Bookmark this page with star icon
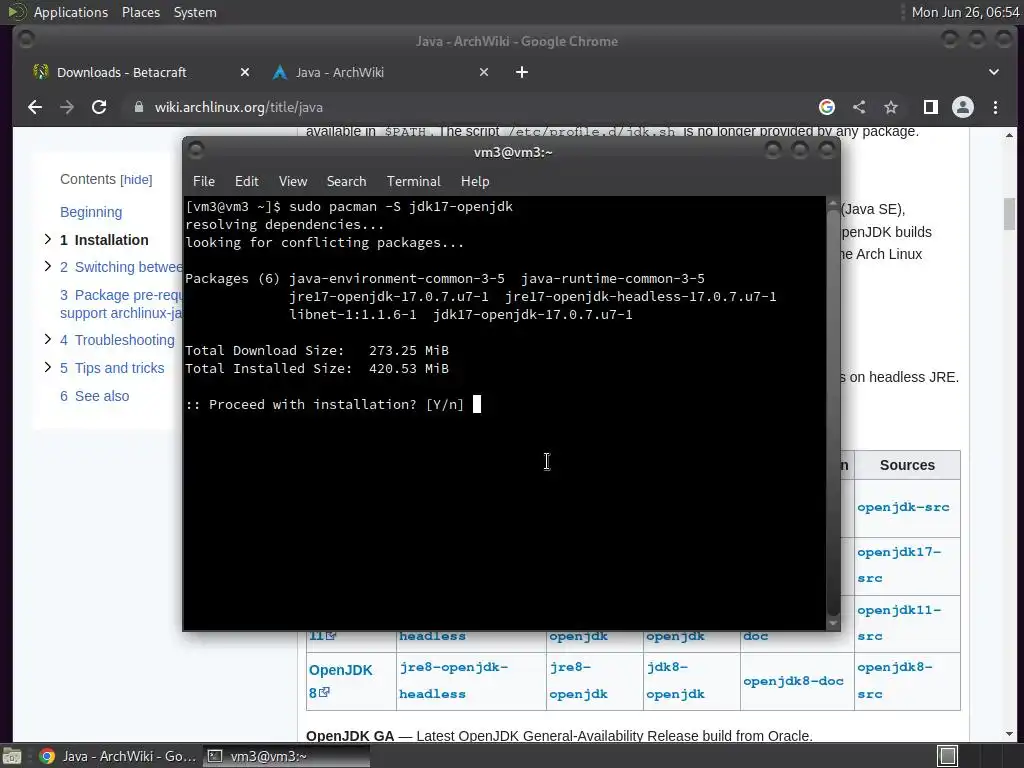This screenshot has width=1024, height=768. [x=891, y=107]
